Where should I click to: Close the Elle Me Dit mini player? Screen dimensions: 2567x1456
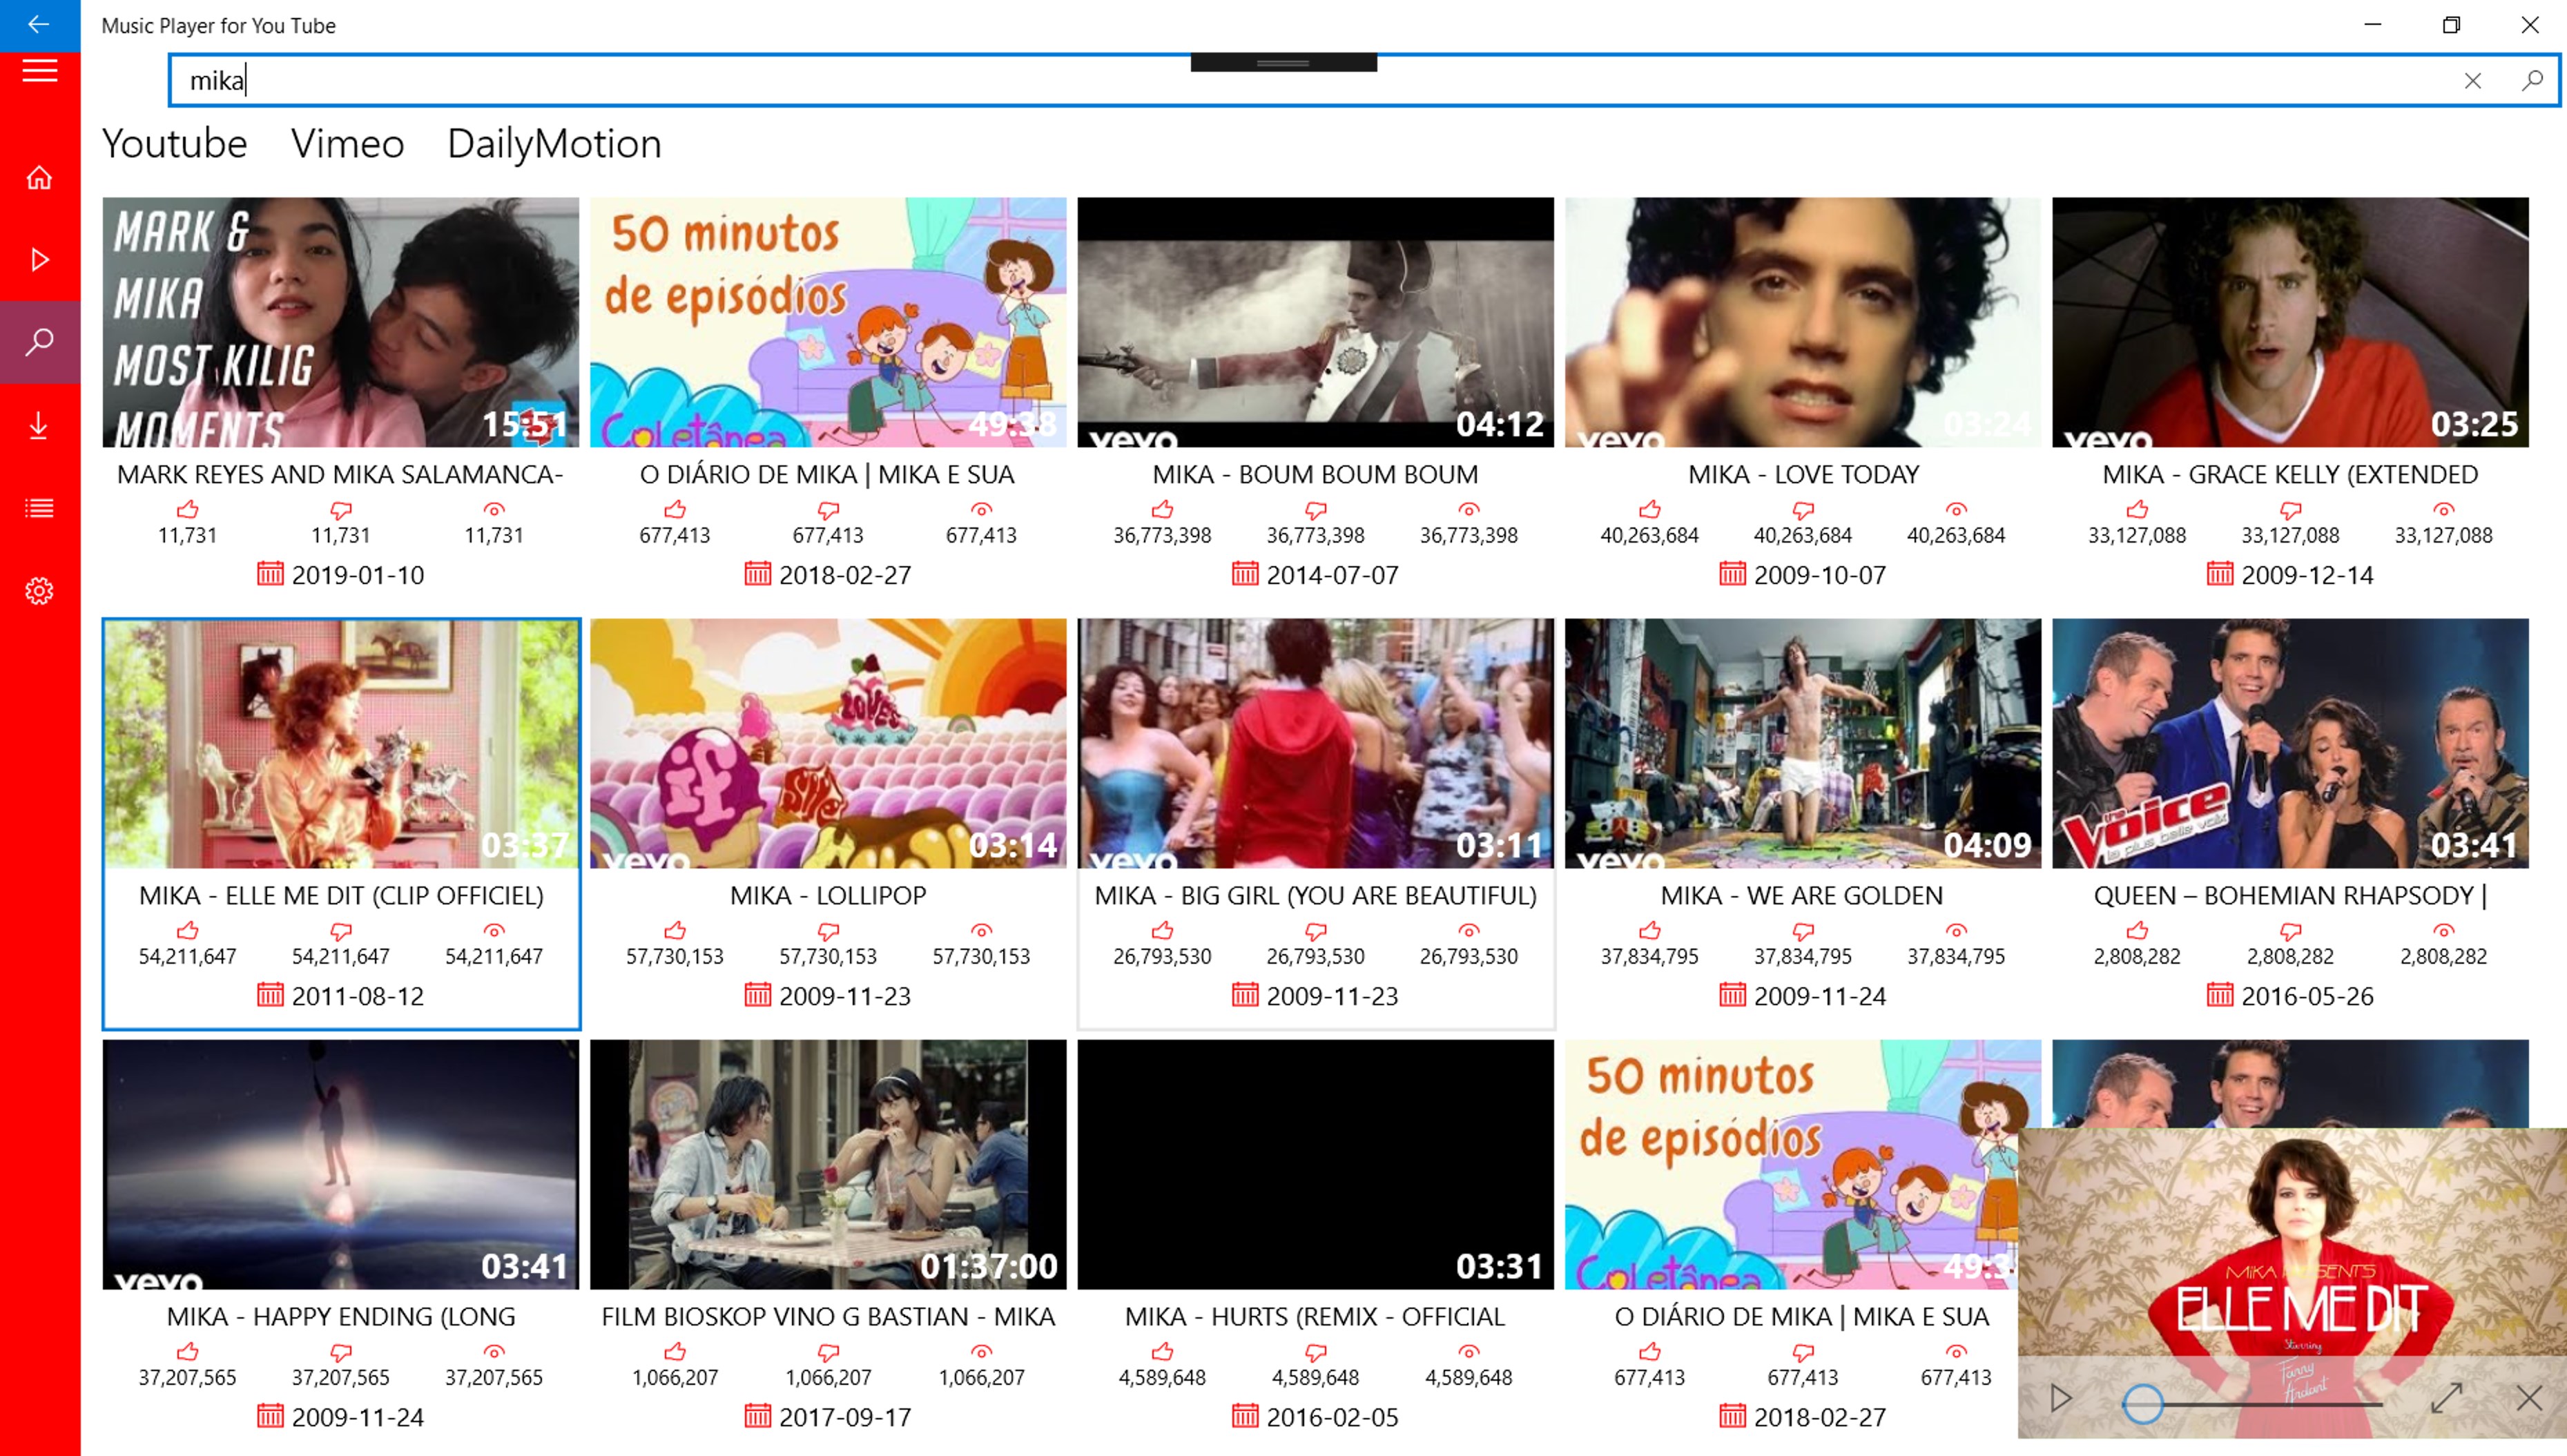point(2528,1397)
